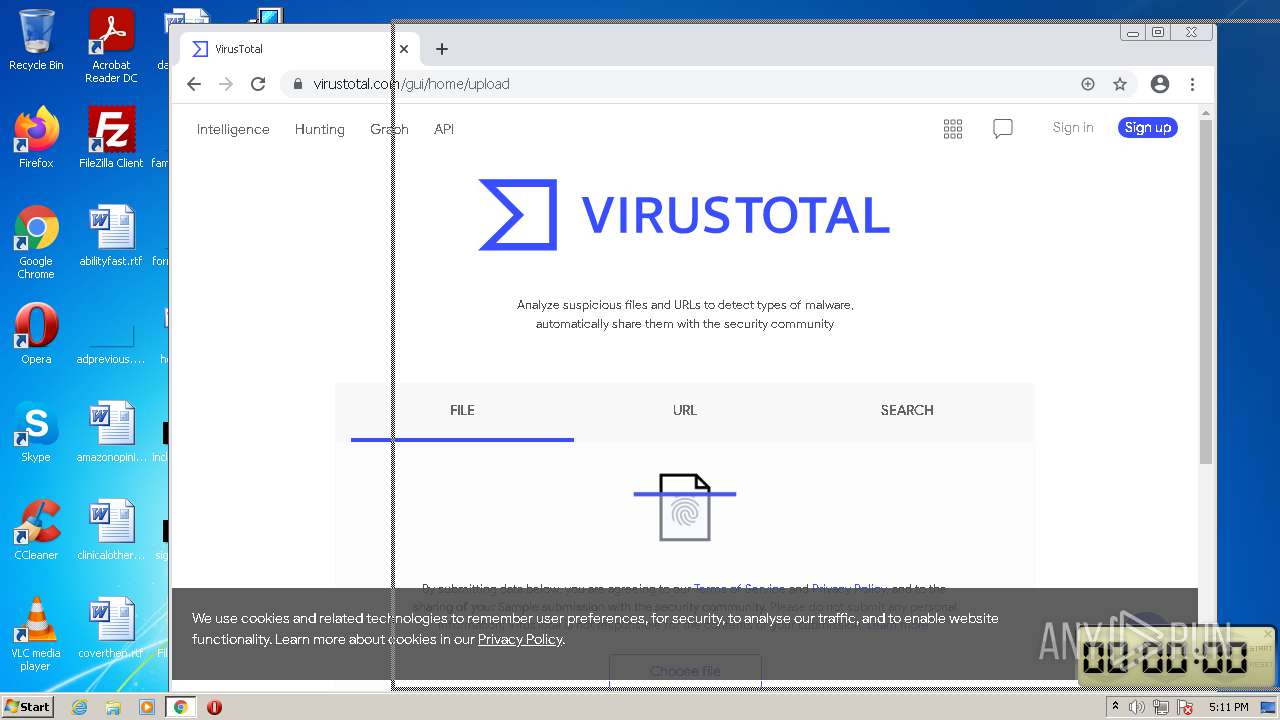Open amazonopini document on the desktop
The image size is (1280, 720).
(x=111, y=432)
